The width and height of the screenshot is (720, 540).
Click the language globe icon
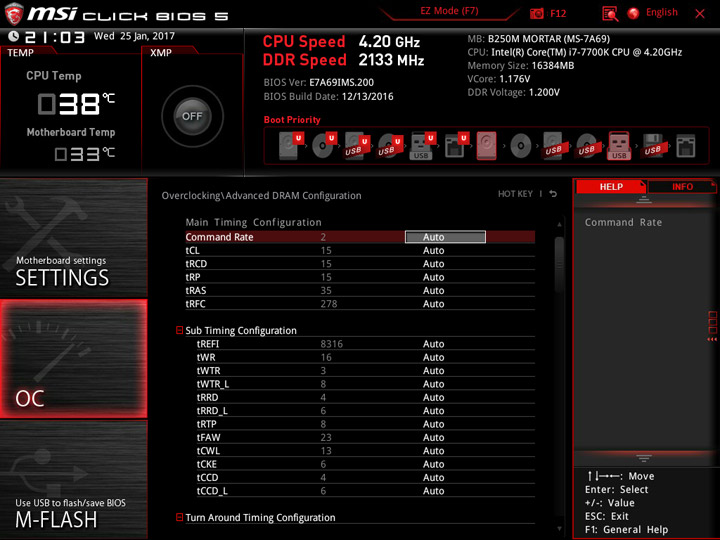[633, 13]
